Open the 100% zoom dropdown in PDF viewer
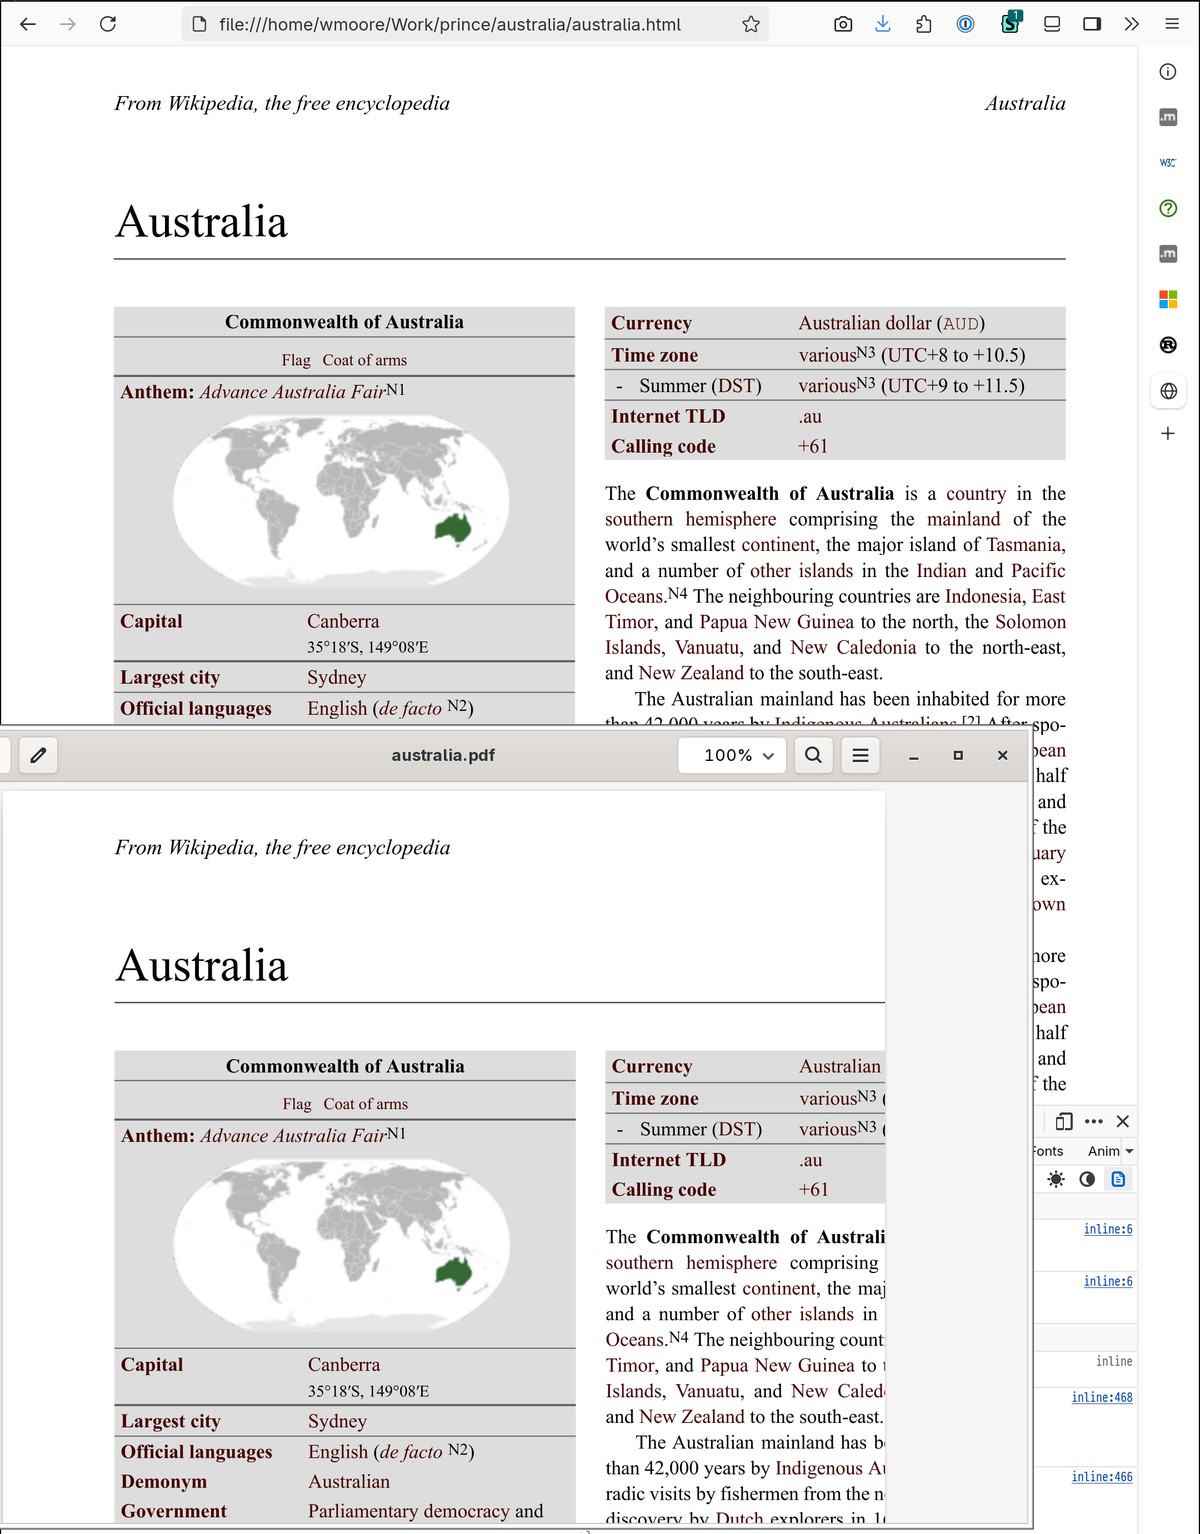 click(732, 755)
